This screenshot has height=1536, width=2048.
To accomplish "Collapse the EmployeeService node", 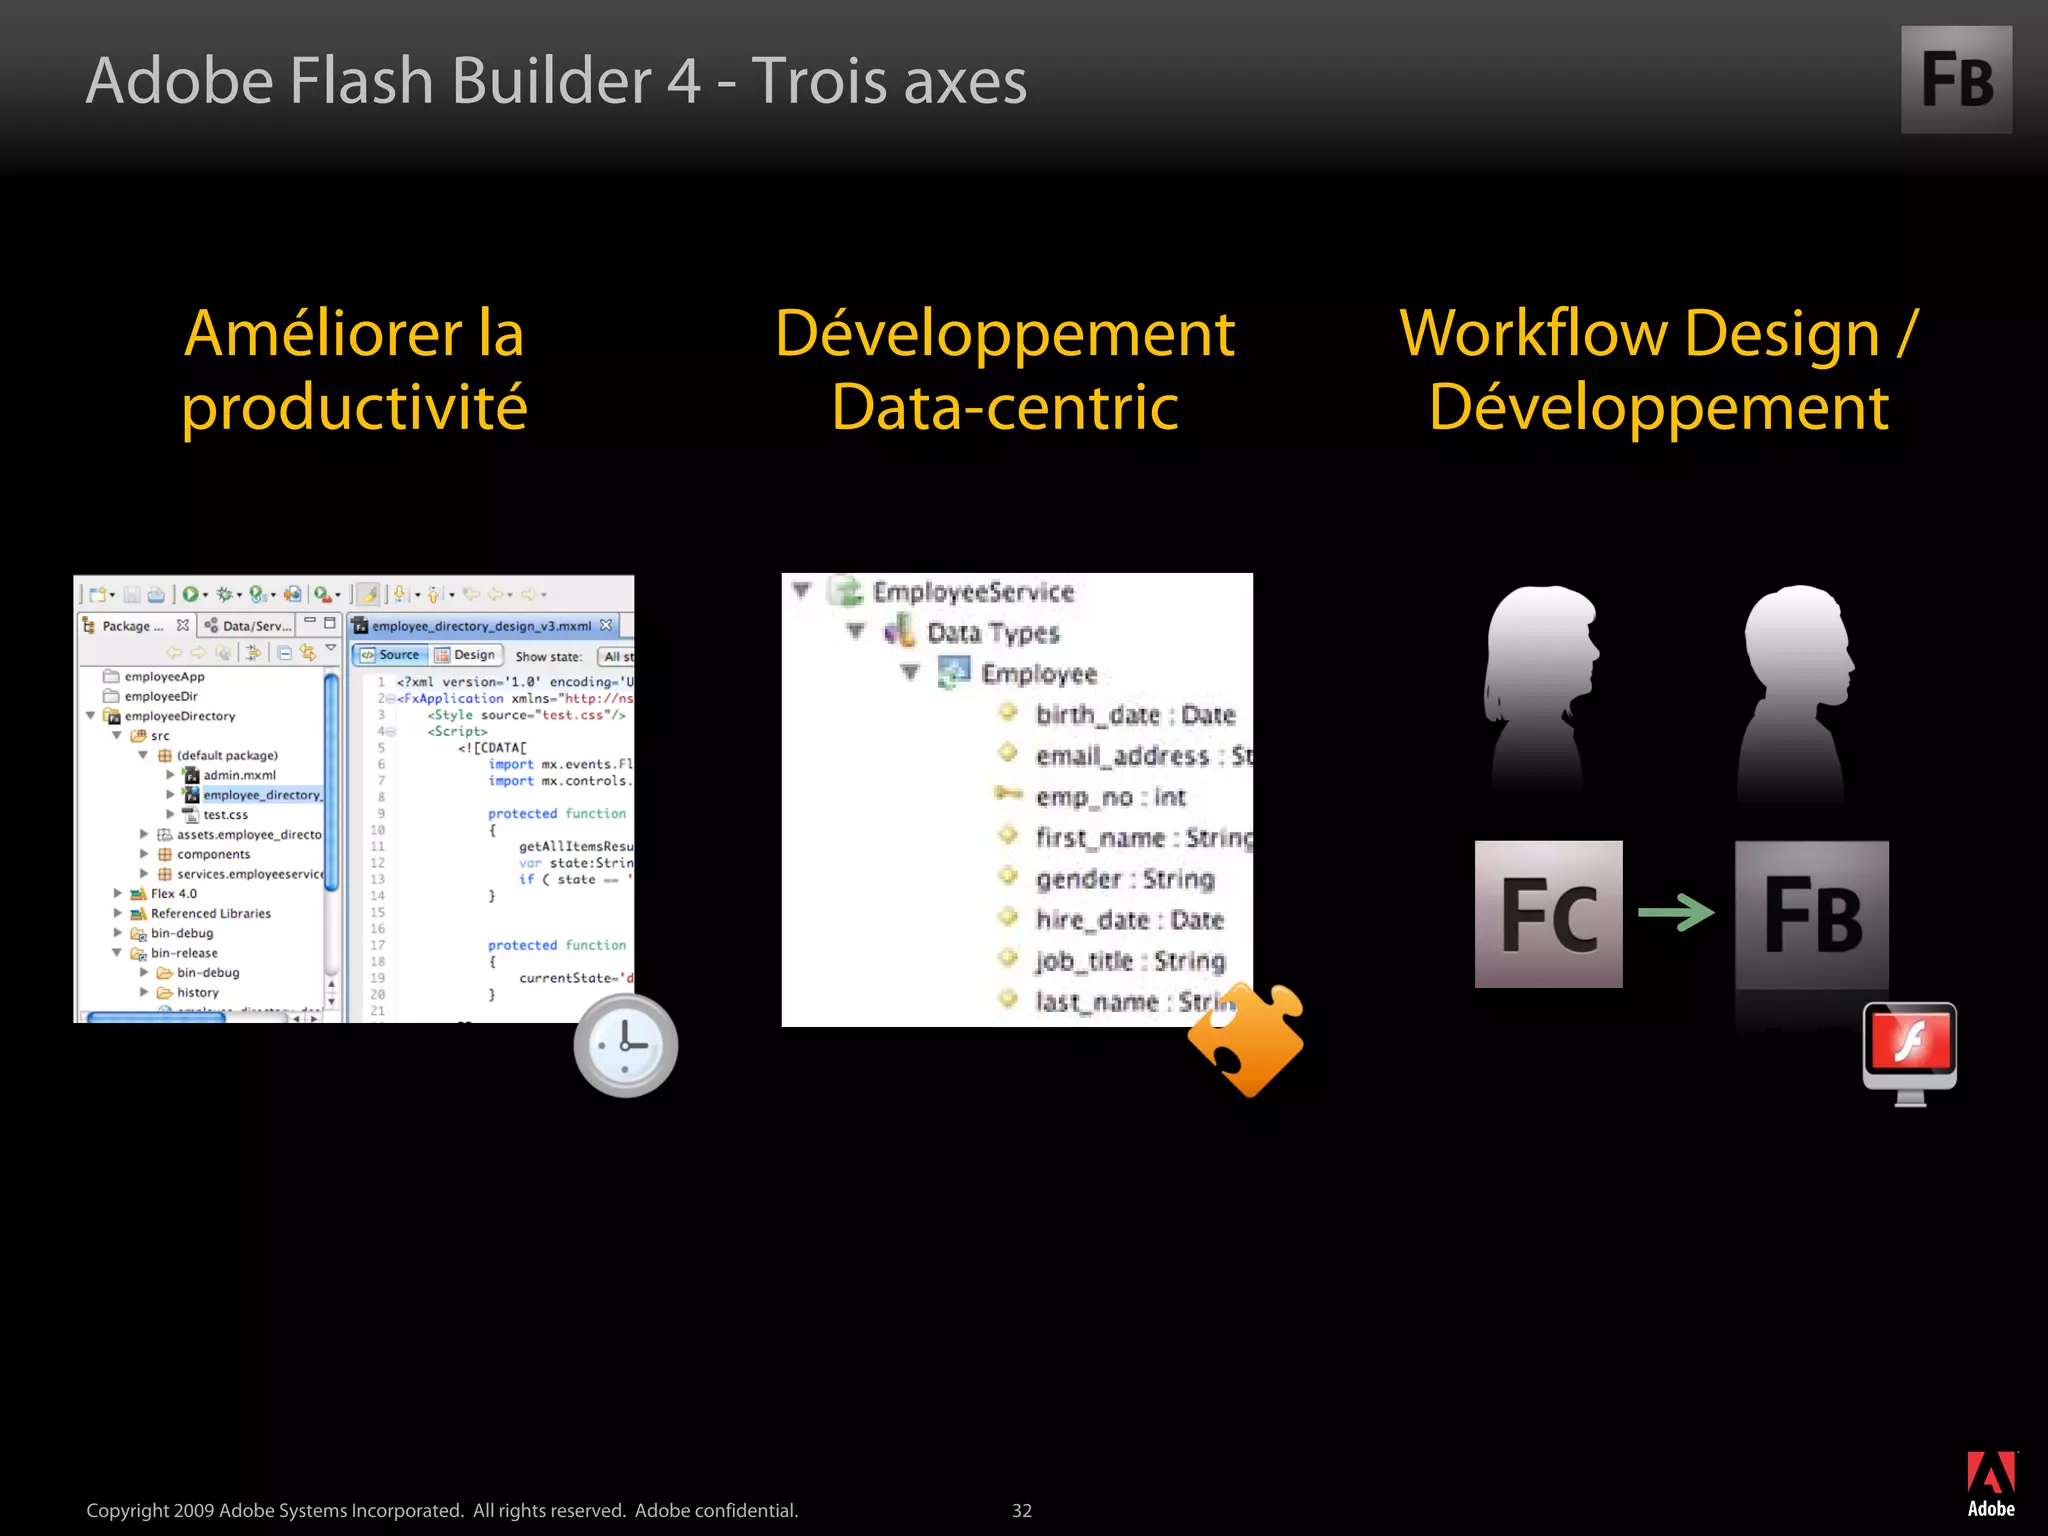I will point(801,590).
